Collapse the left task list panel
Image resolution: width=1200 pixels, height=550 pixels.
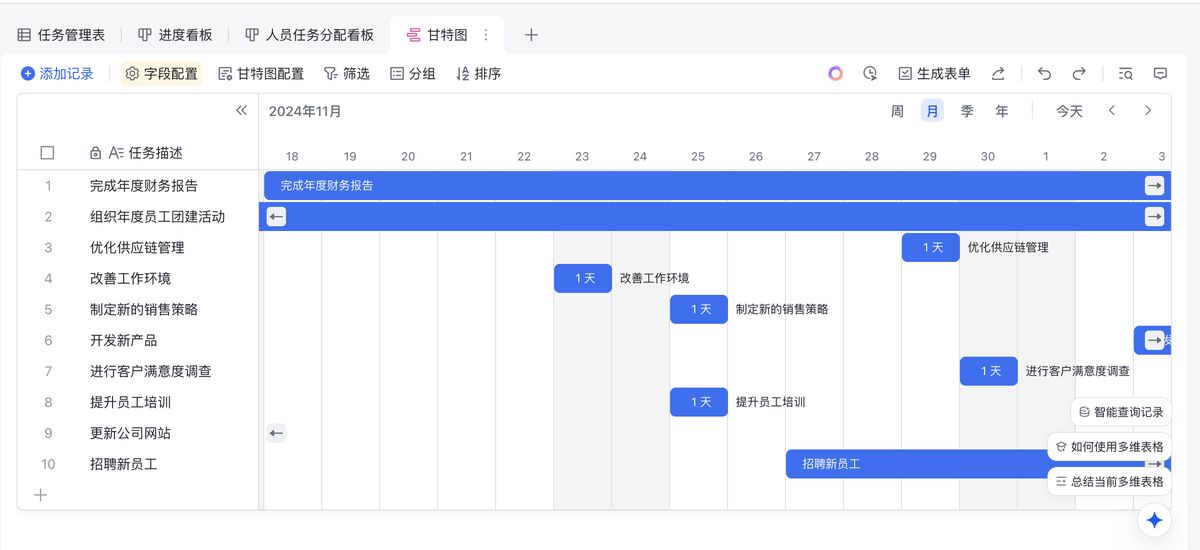(x=241, y=111)
